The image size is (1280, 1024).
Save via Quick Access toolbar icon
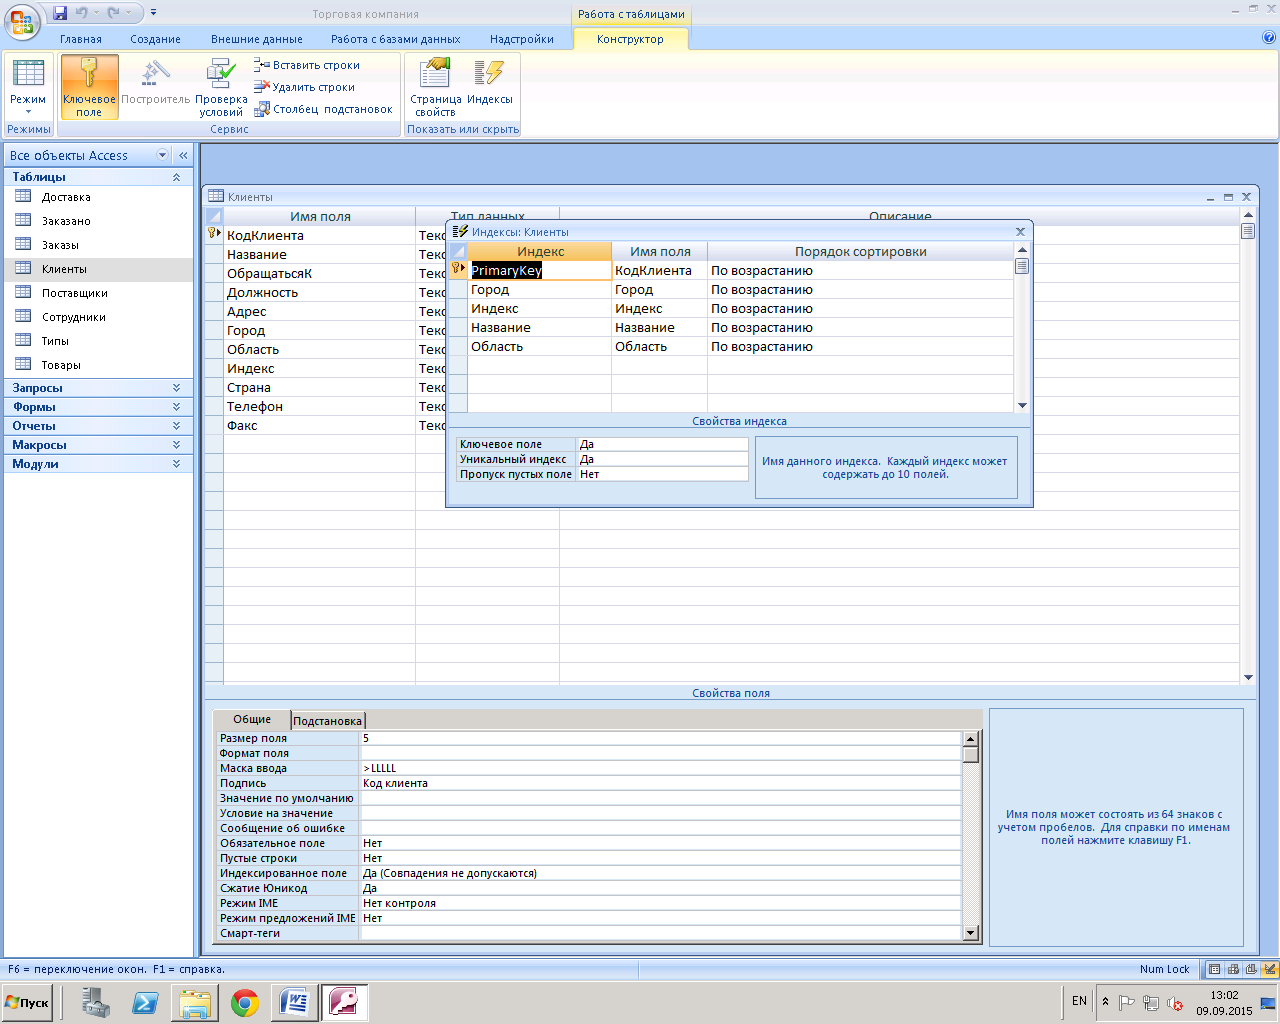[x=60, y=13]
